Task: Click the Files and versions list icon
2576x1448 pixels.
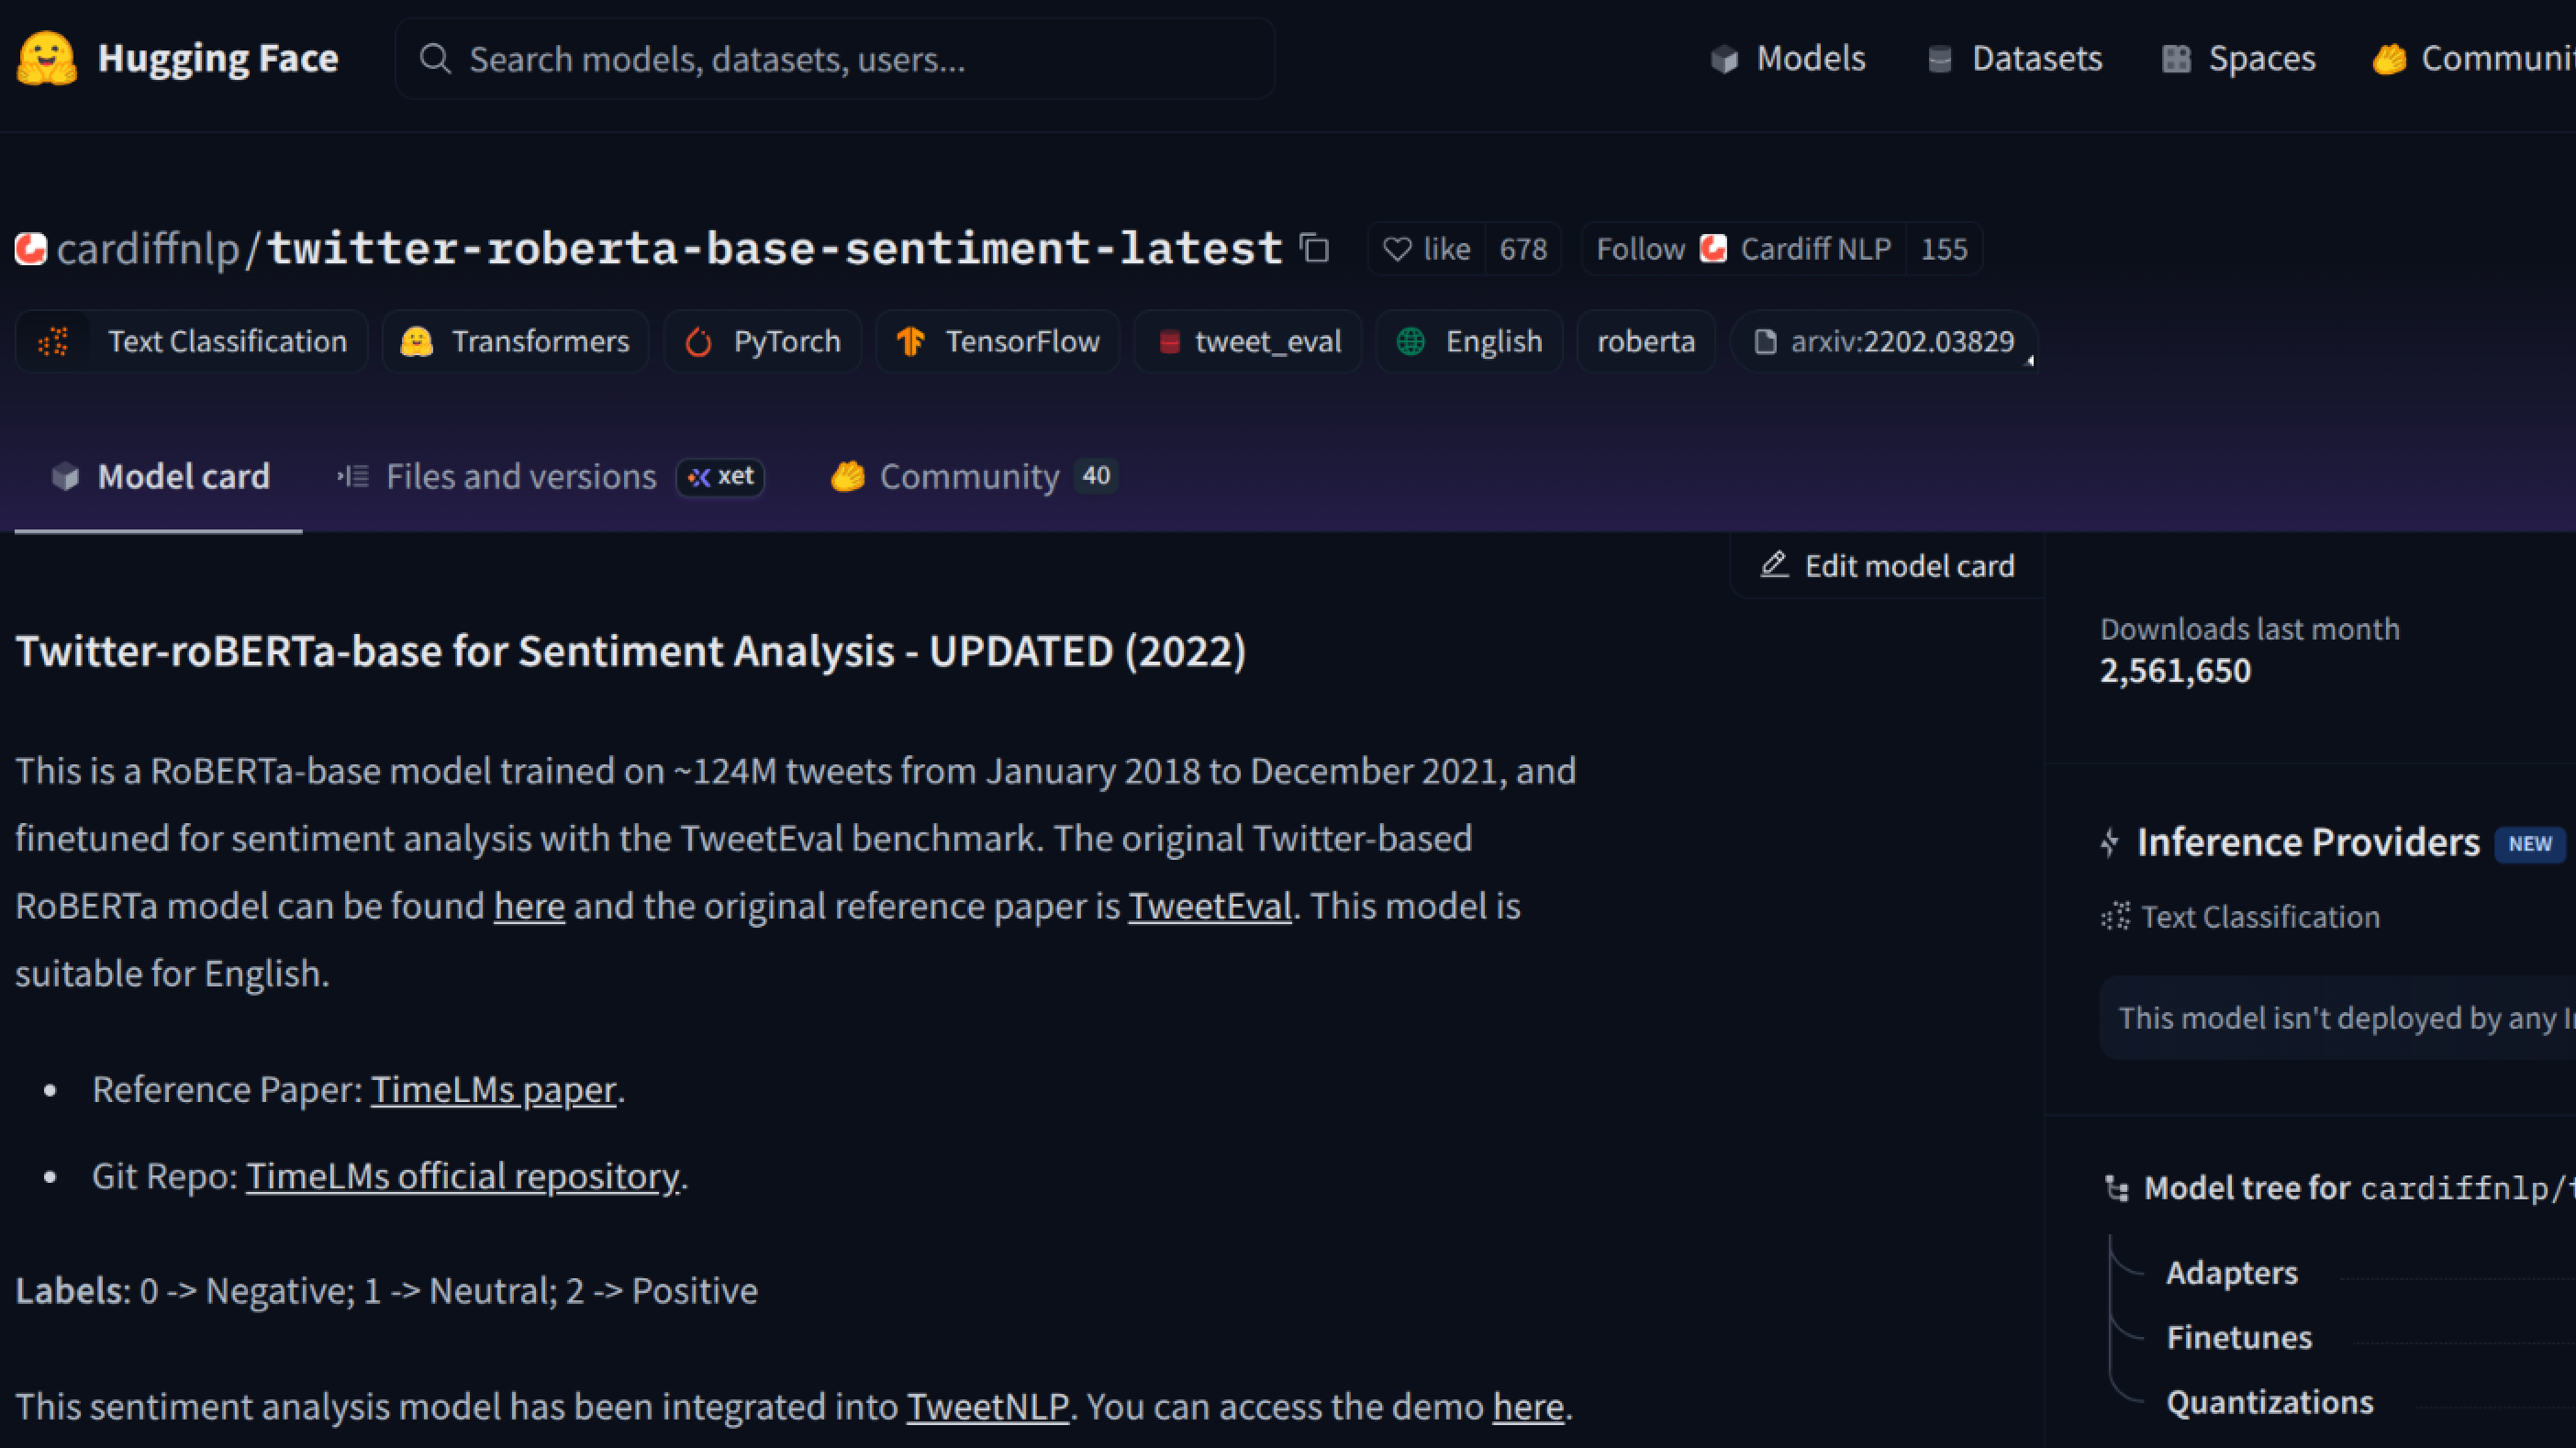Action: coord(353,476)
